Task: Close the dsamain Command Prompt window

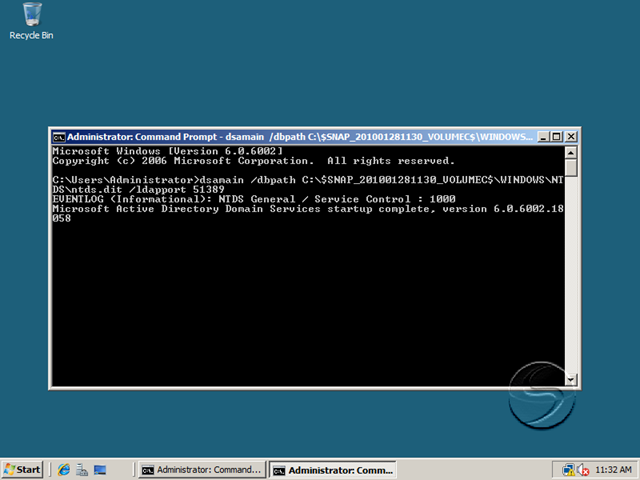Action: pyautogui.click(x=571, y=137)
